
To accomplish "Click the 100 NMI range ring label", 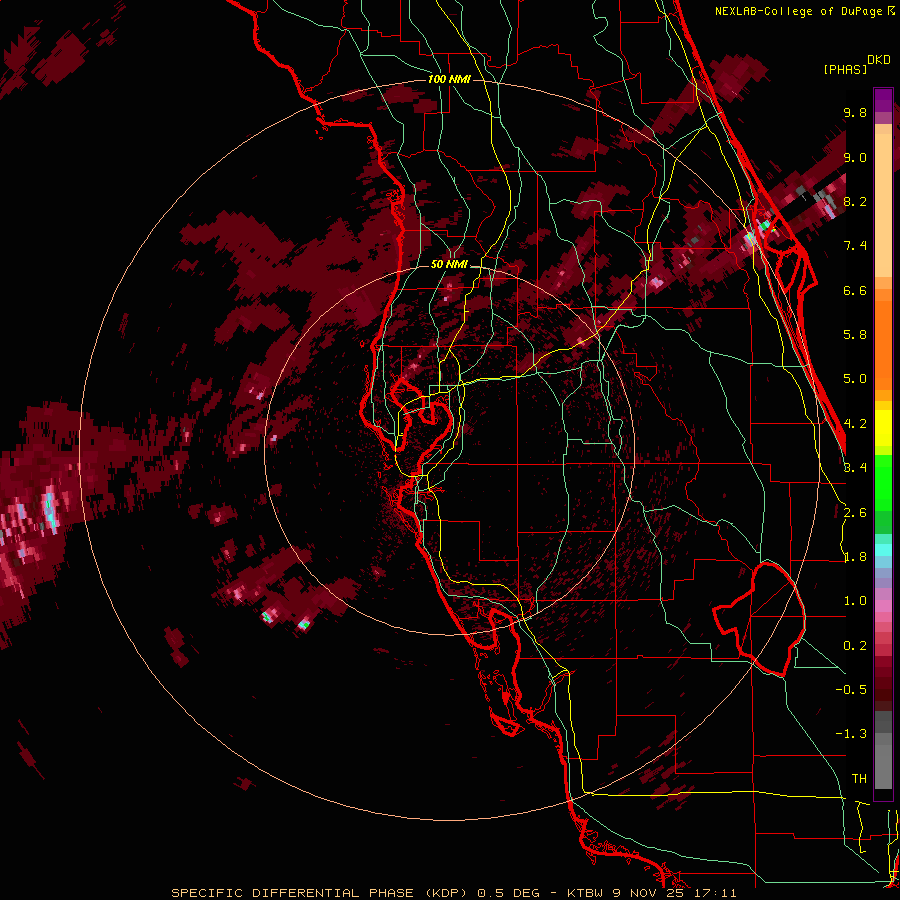I will click(x=449, y=79).
